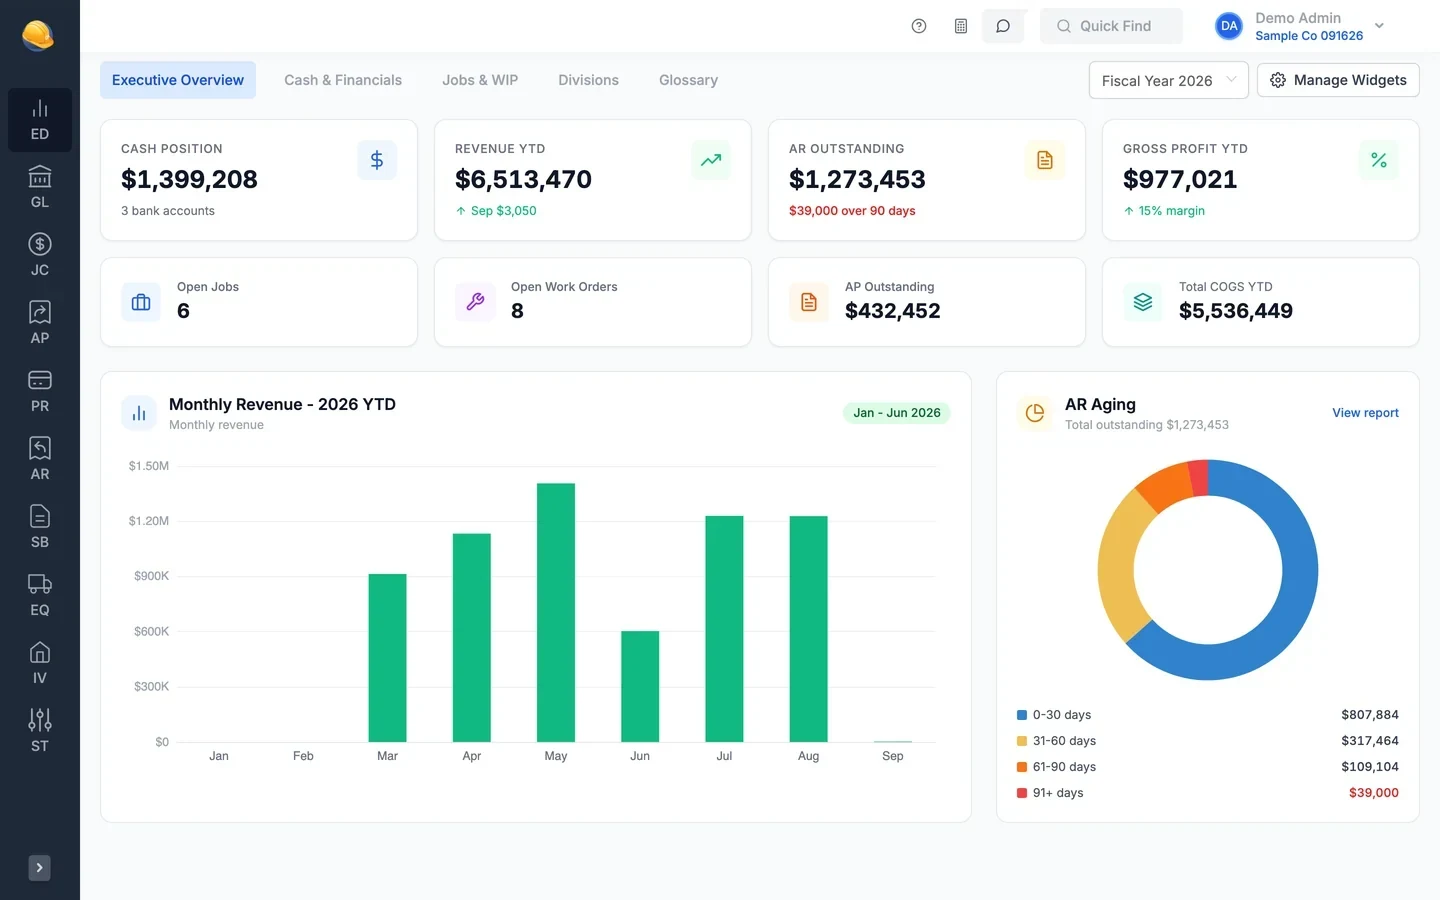Click the help question mark icon
This screenshot has width=1440, height=900.
pyautogui.click(x=919, y=26)
